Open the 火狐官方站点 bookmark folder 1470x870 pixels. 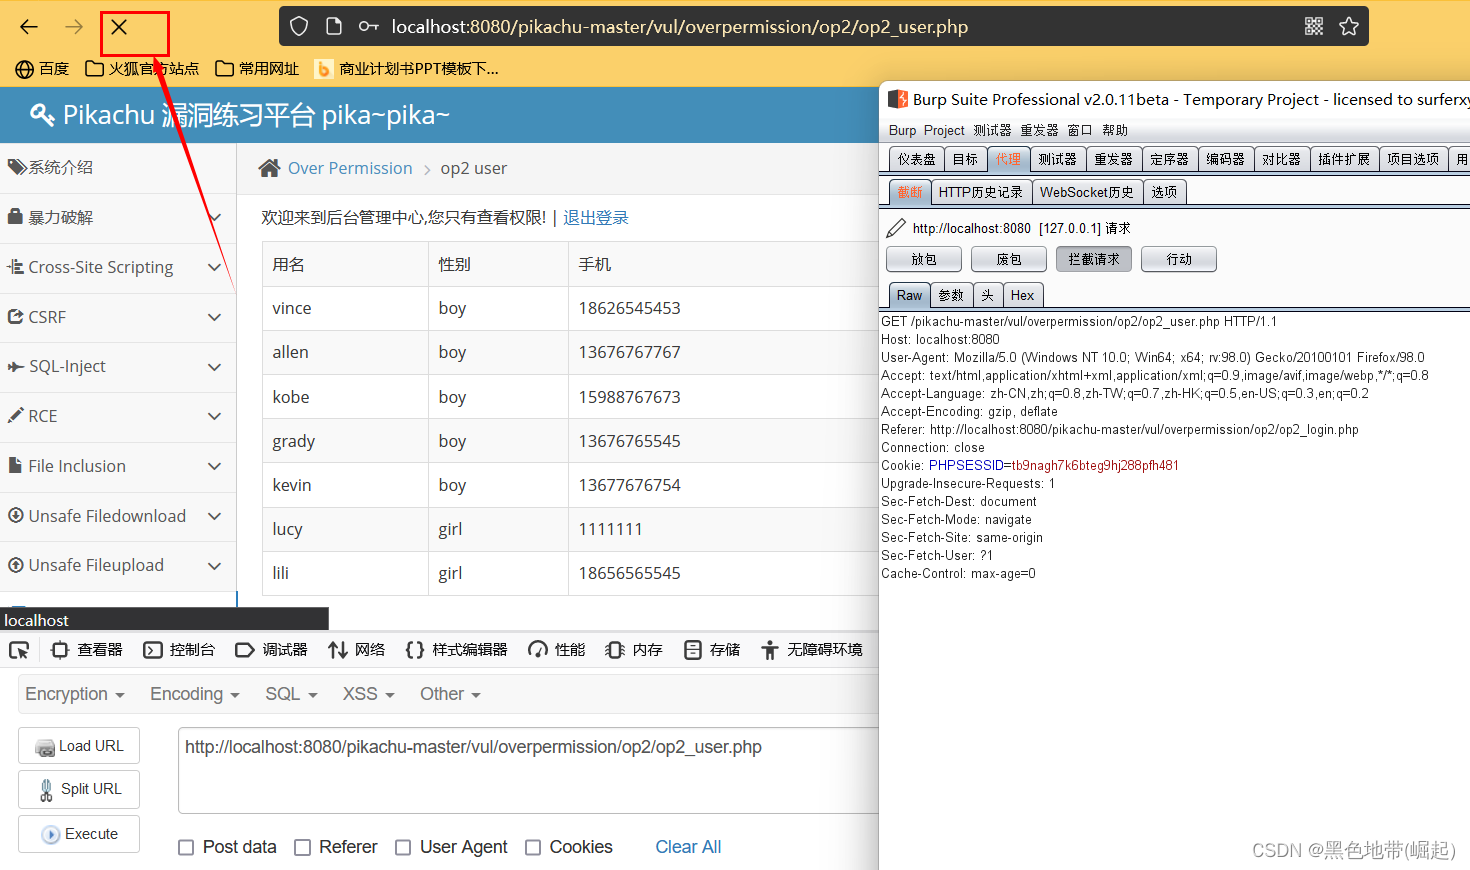142,69
